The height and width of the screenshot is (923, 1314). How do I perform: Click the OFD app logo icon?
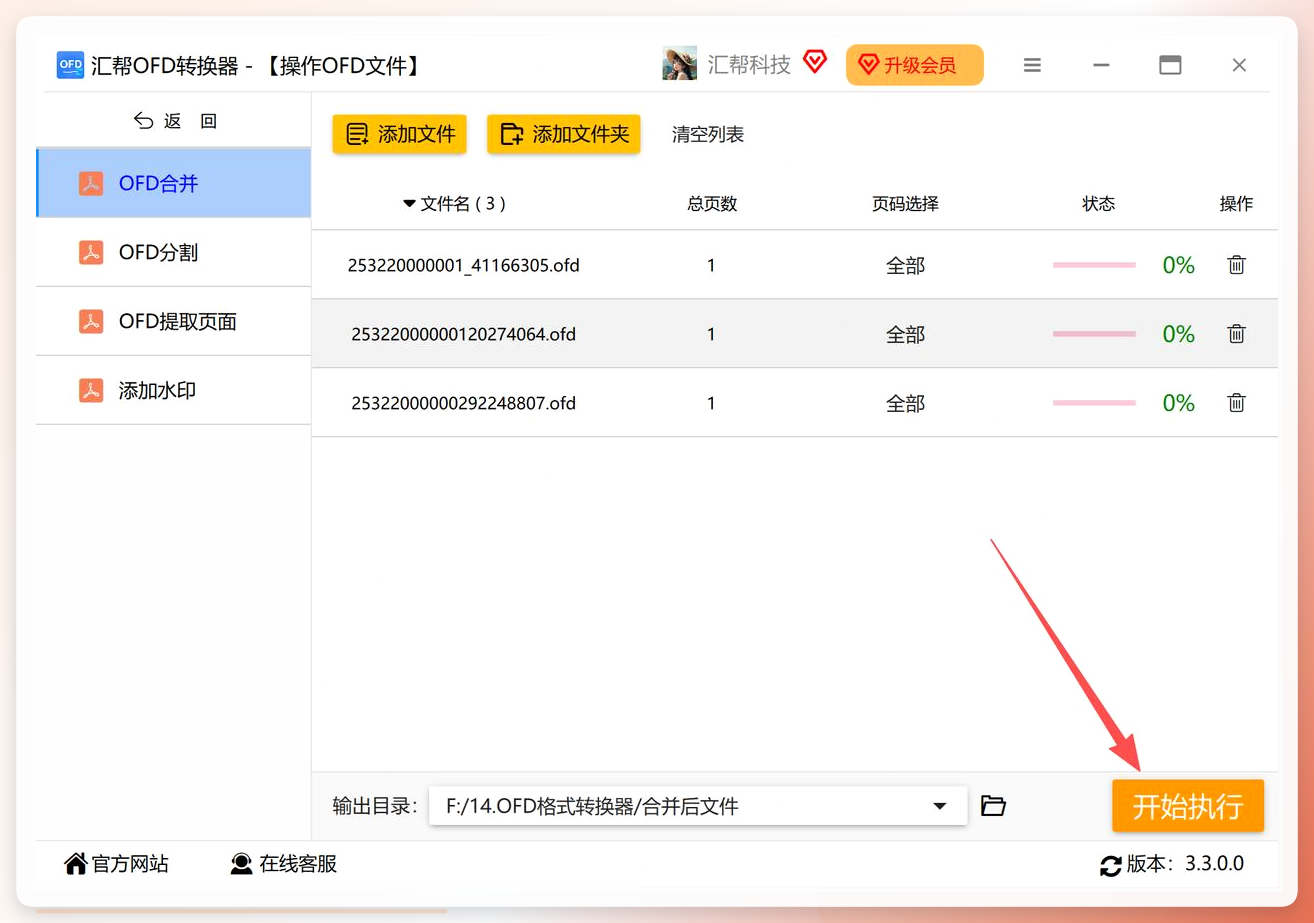(70, 66)
